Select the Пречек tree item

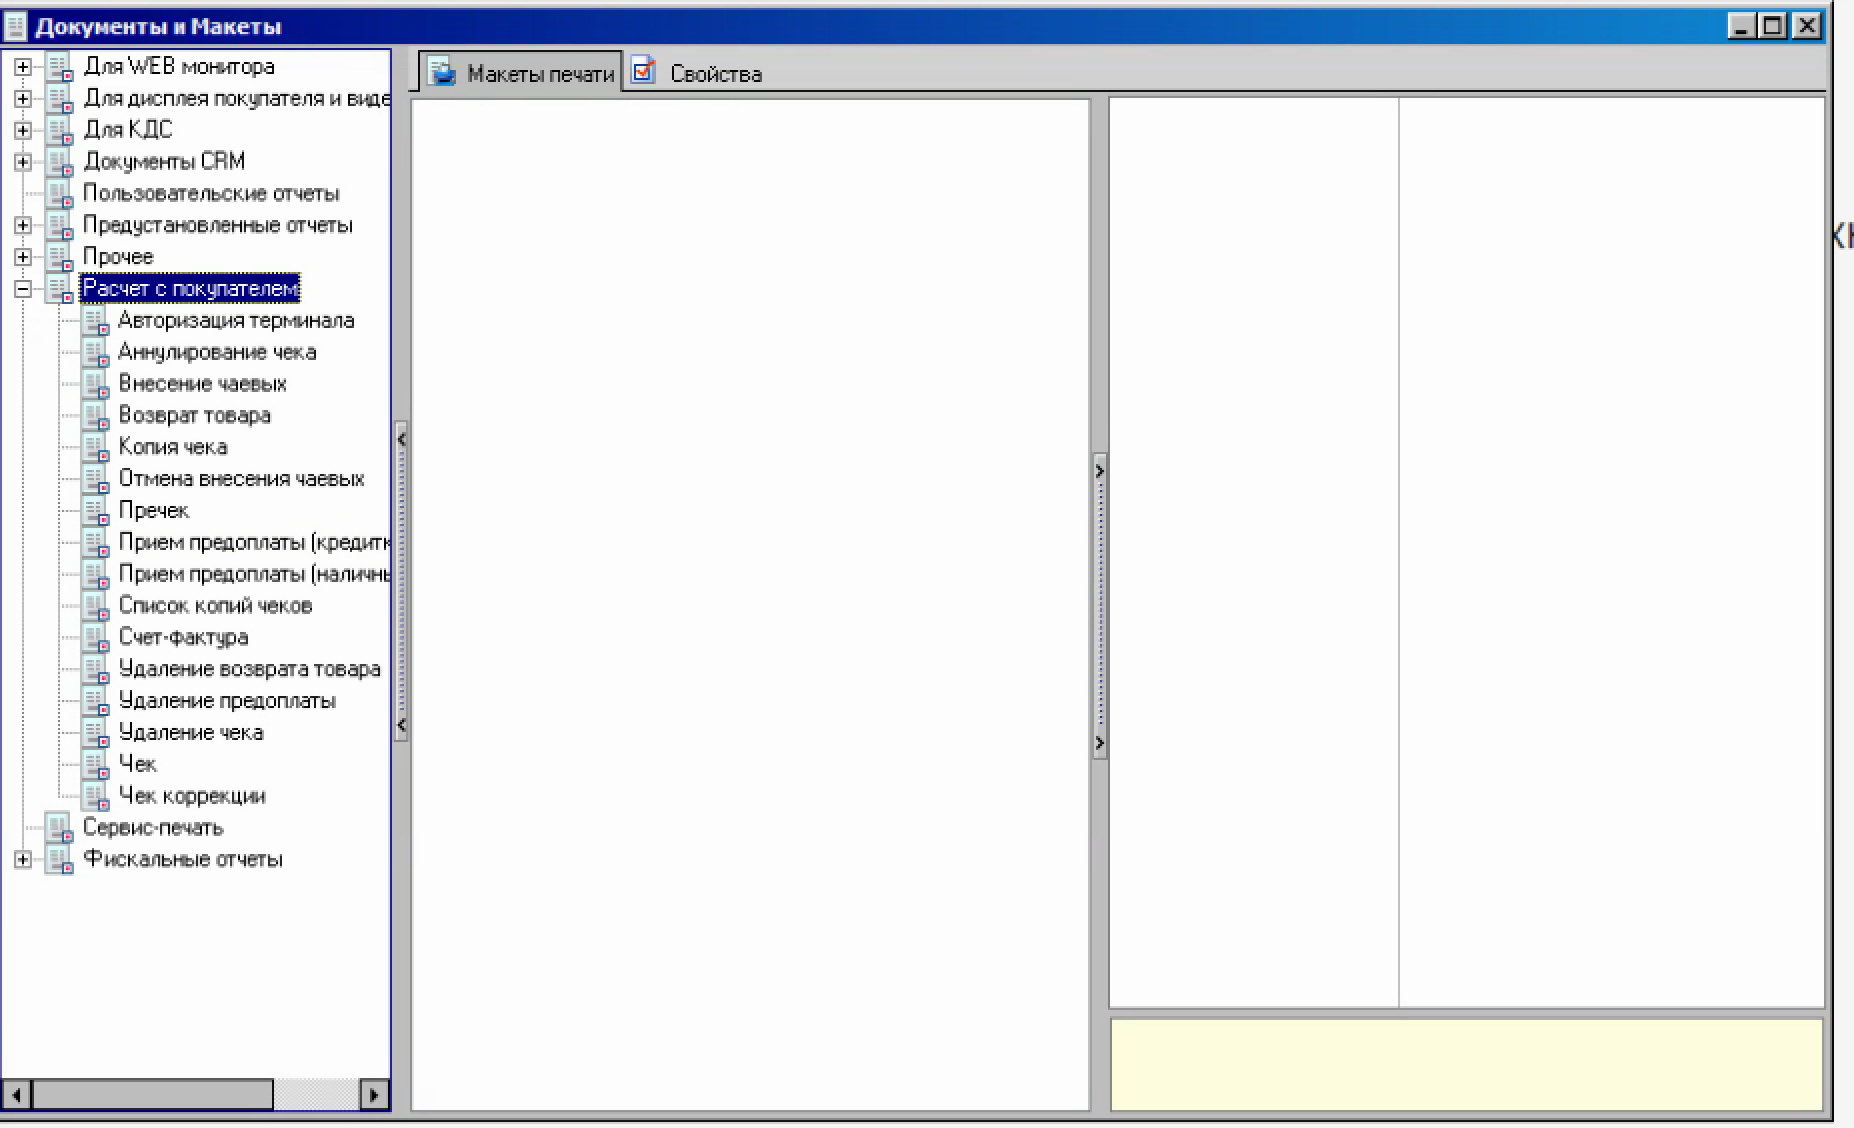153,511
